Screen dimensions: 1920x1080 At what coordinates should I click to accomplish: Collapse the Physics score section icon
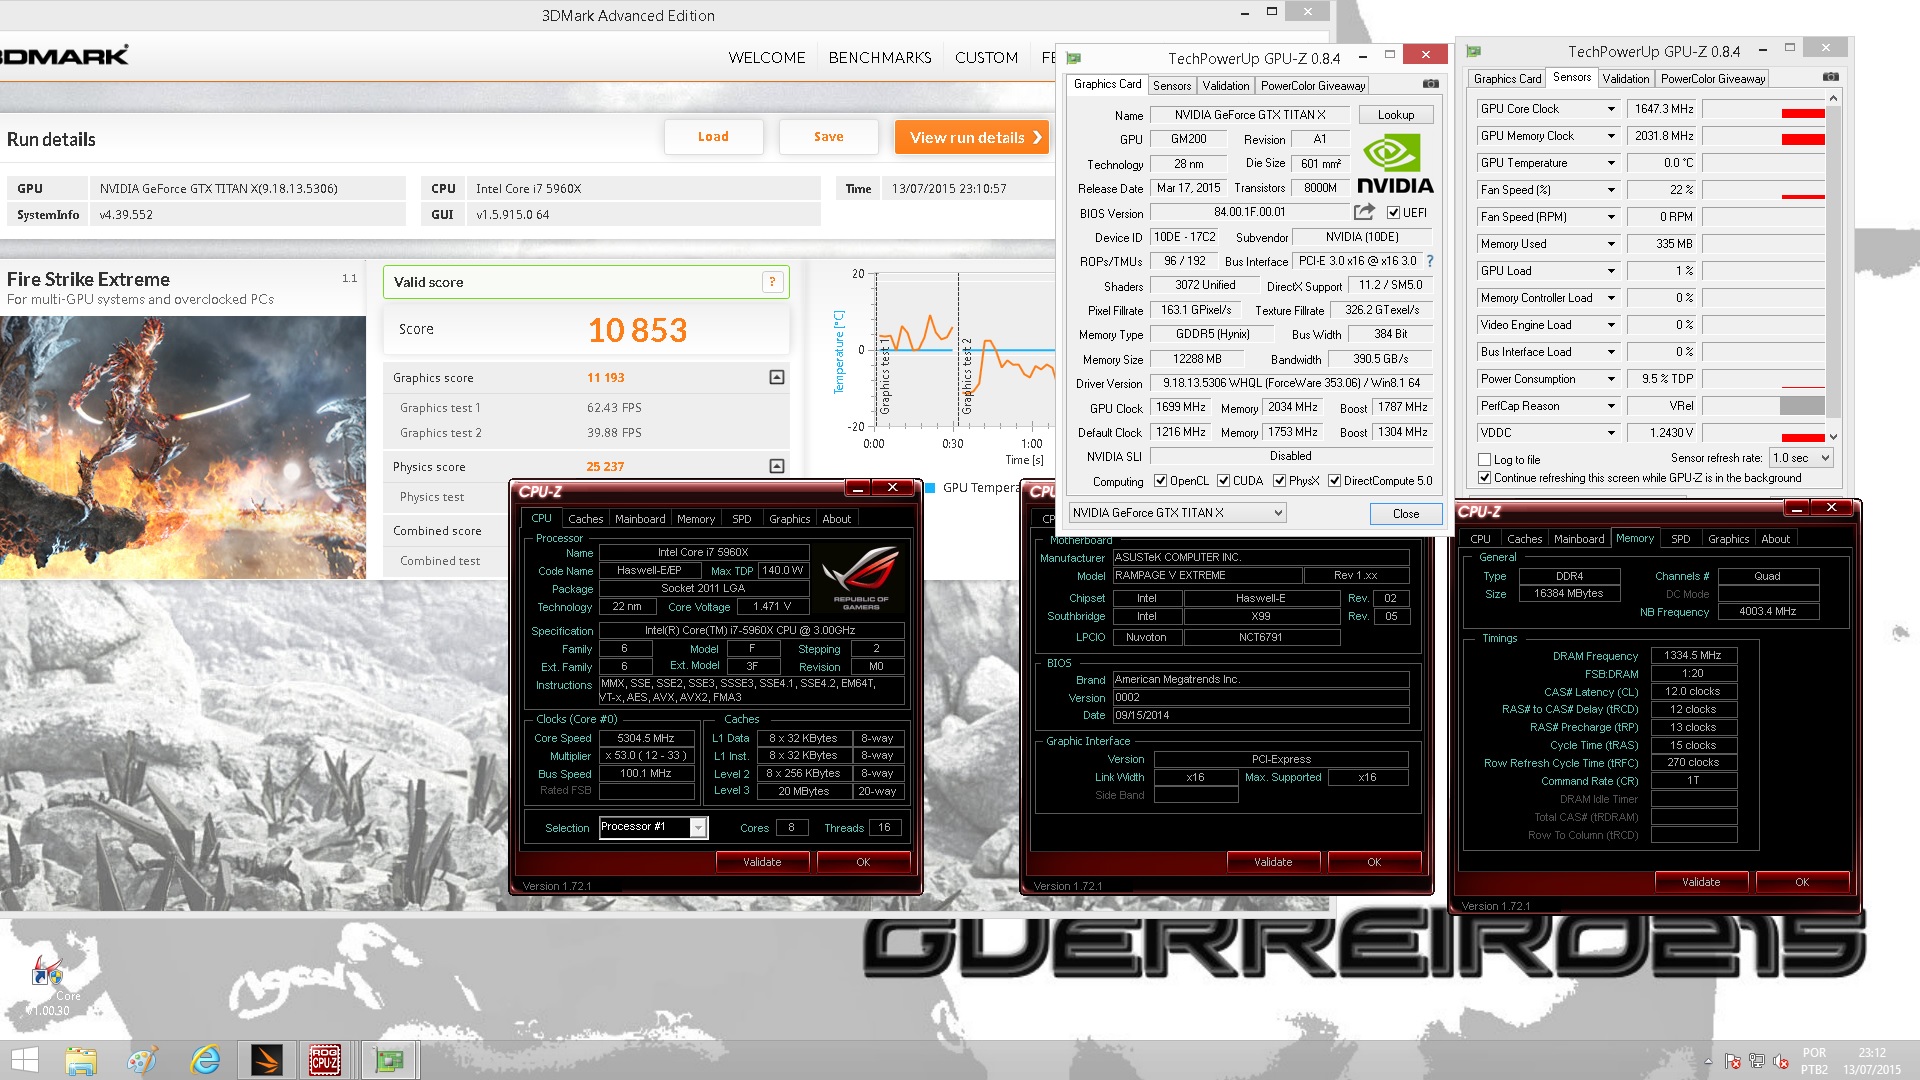click(x=777, y=466)
